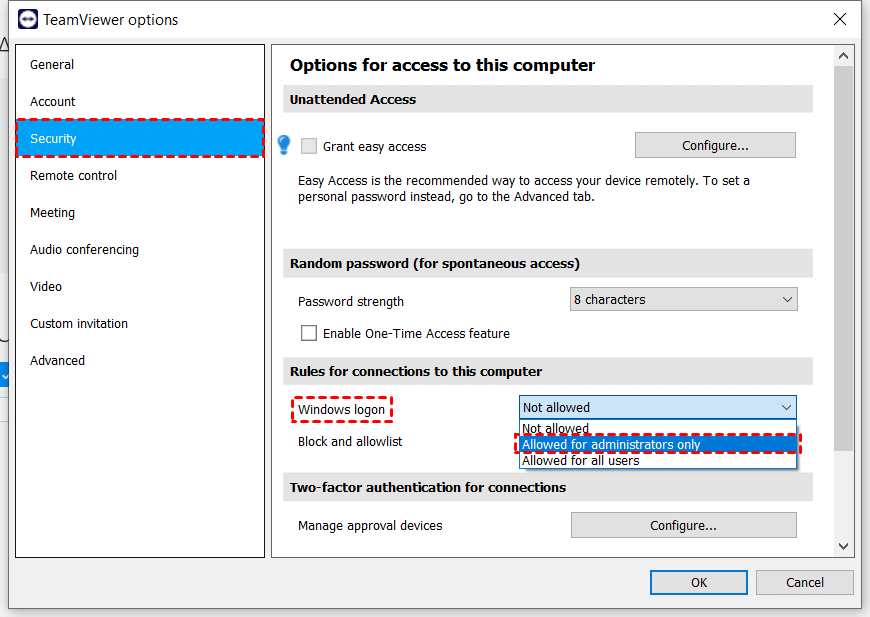Click the TeamViewer logo icon in title bar
The width and height of the screenshot is (870, 617).
(x=28, y=19)
